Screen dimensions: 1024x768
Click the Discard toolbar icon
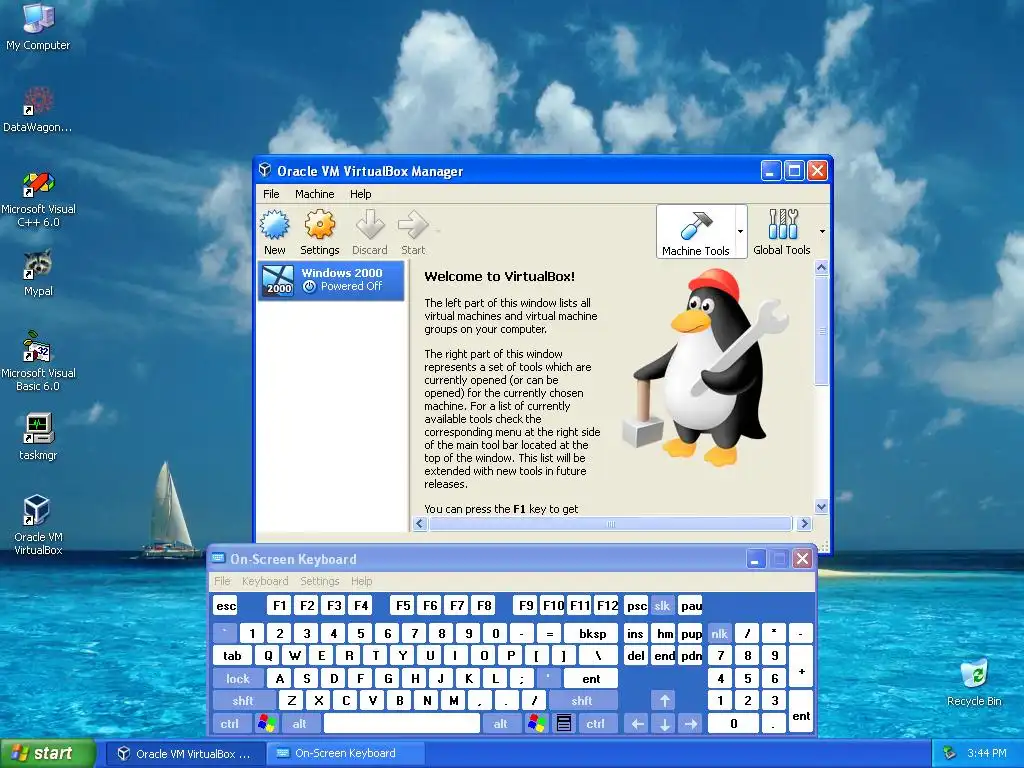[370, 232]
